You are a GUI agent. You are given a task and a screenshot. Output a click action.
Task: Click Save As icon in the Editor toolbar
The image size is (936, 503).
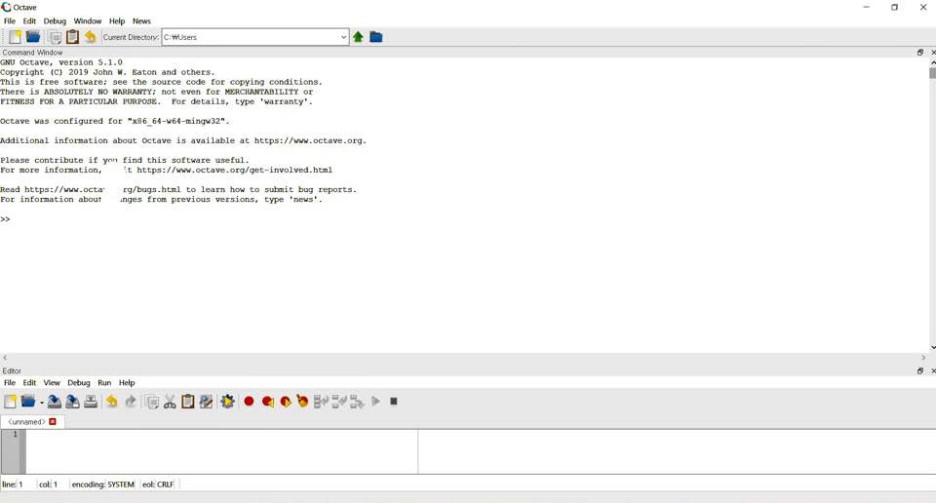[72, 402]
